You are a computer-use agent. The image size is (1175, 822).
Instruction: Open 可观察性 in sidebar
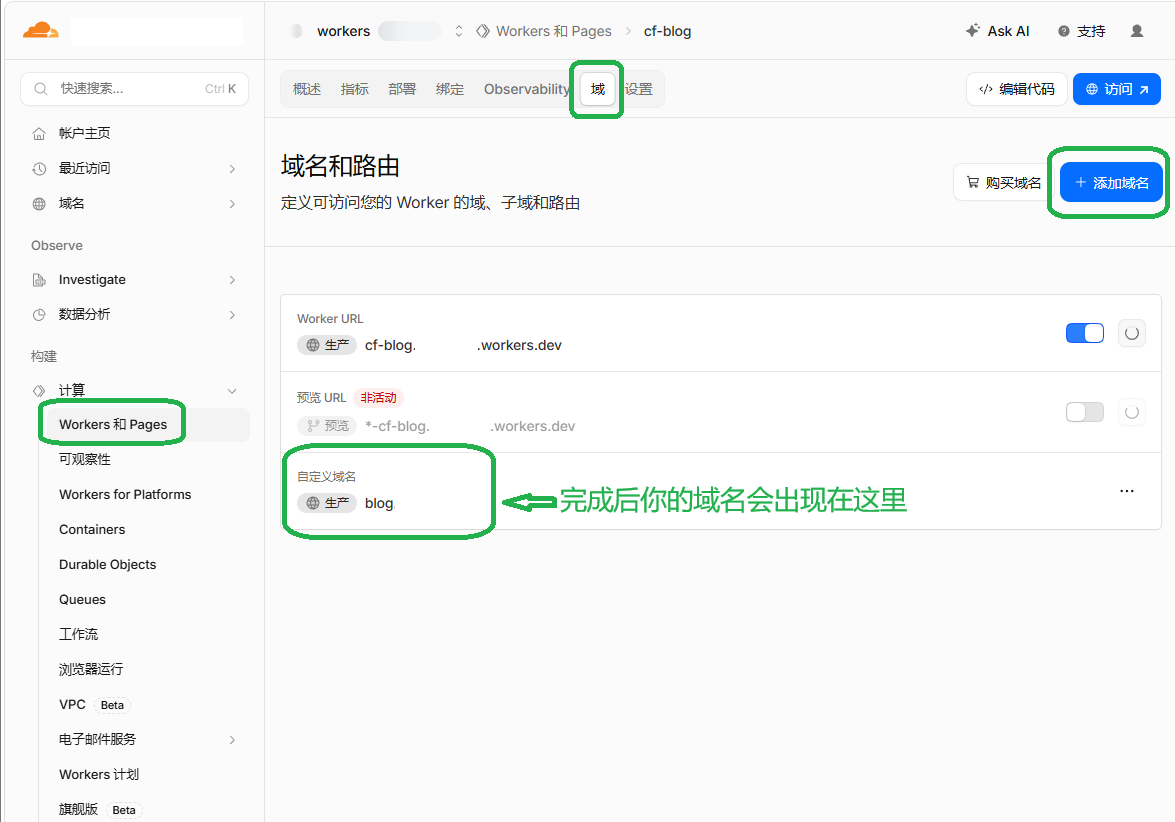(x=85, y=459)
